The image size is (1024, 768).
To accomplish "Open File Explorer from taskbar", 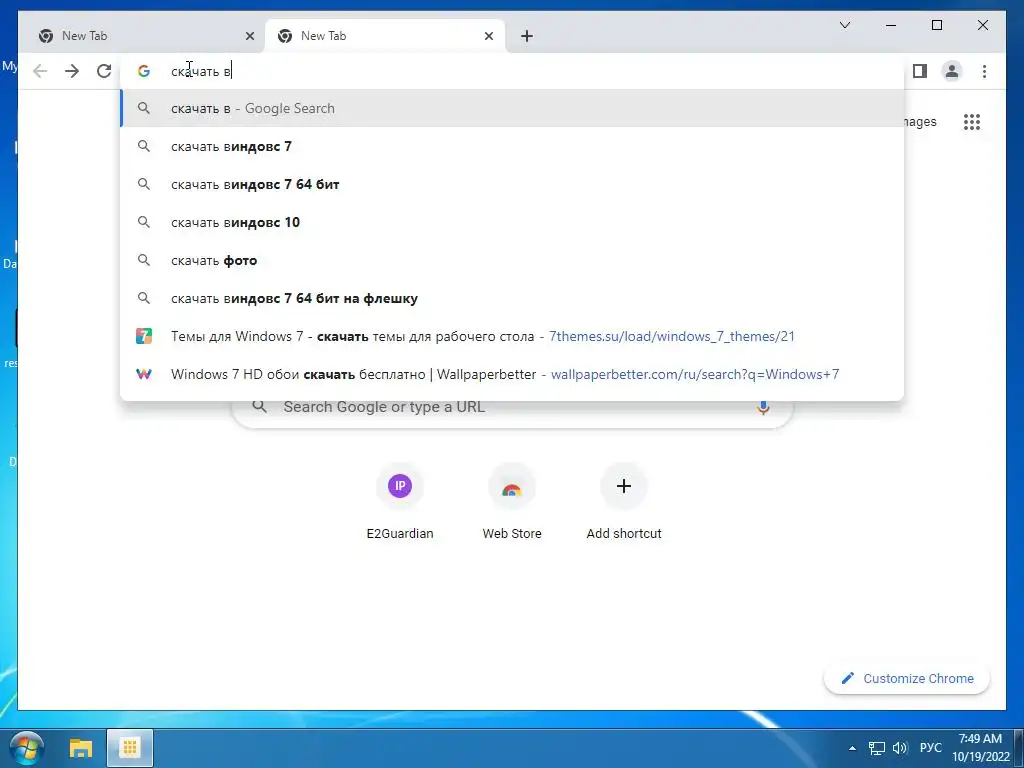I will (x=81, y=748).
